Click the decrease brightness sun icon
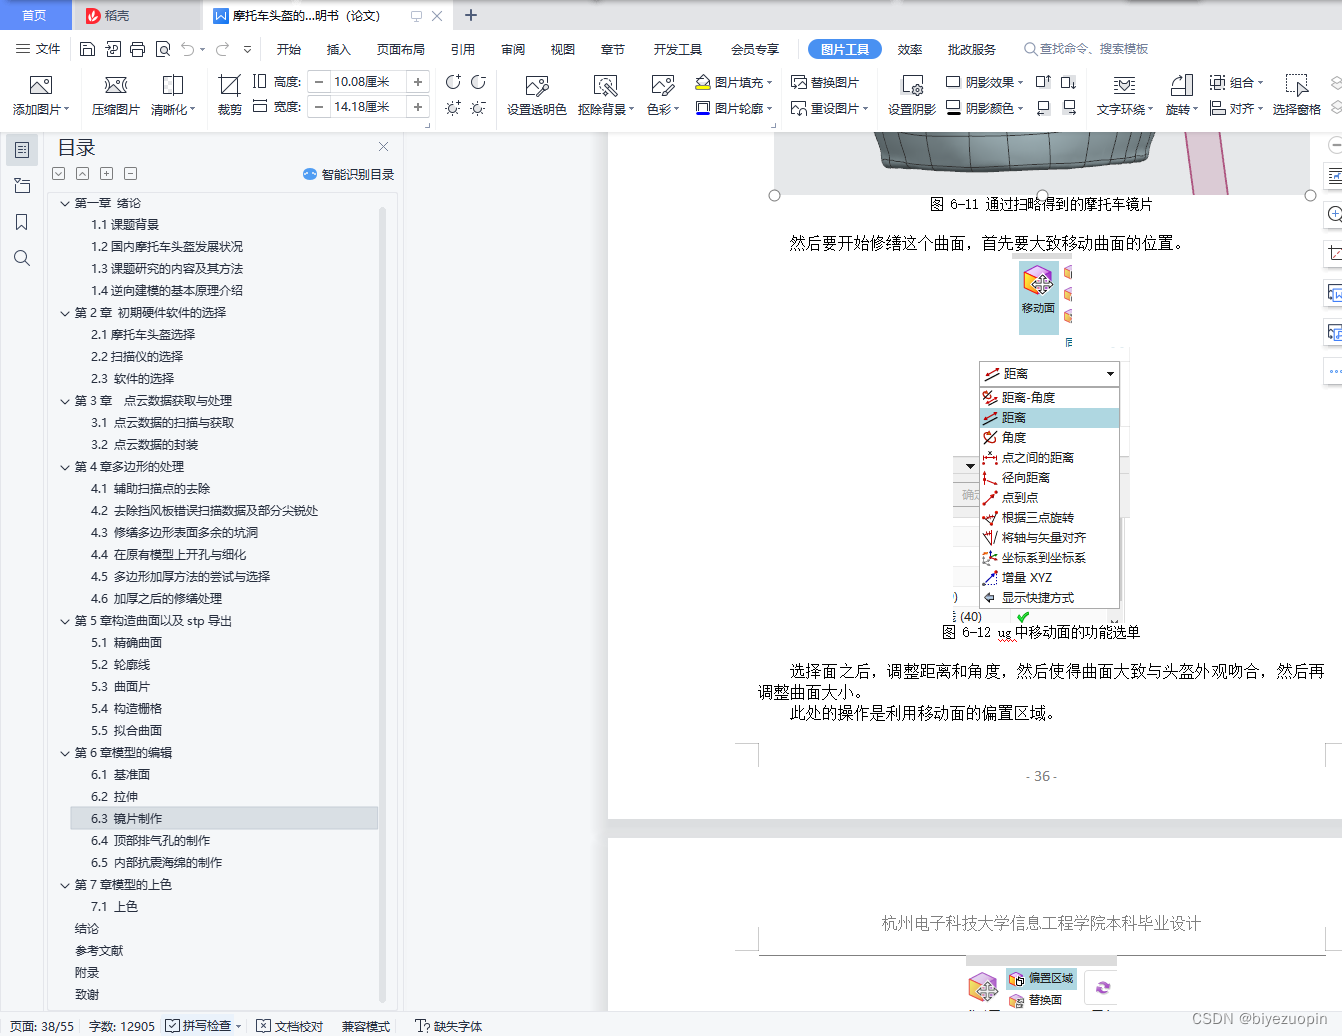Viewport: 1342px width, 1036px height. tap(478, 108)
